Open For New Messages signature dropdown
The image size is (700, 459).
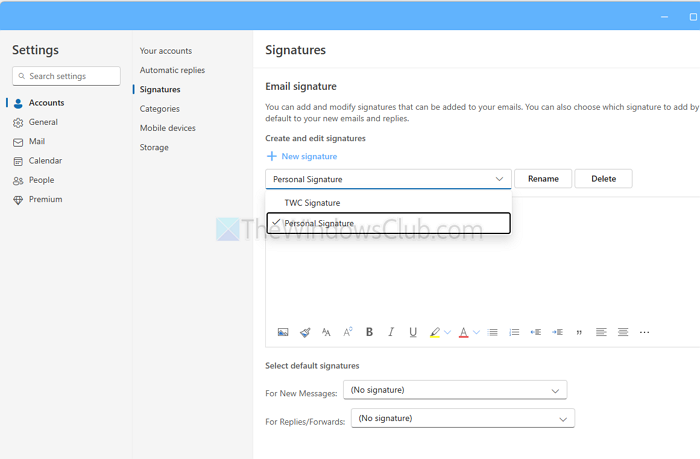click(455, 390)
